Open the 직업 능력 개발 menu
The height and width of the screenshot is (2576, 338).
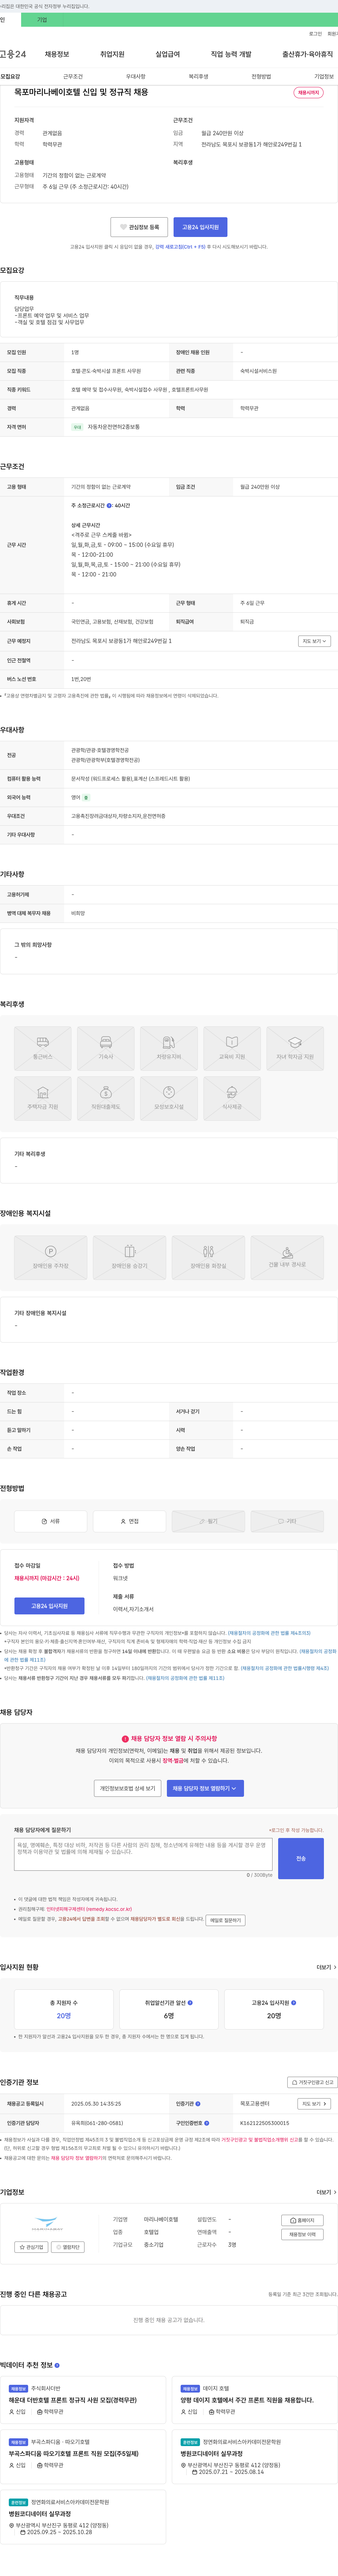click(x=231, y=54)
